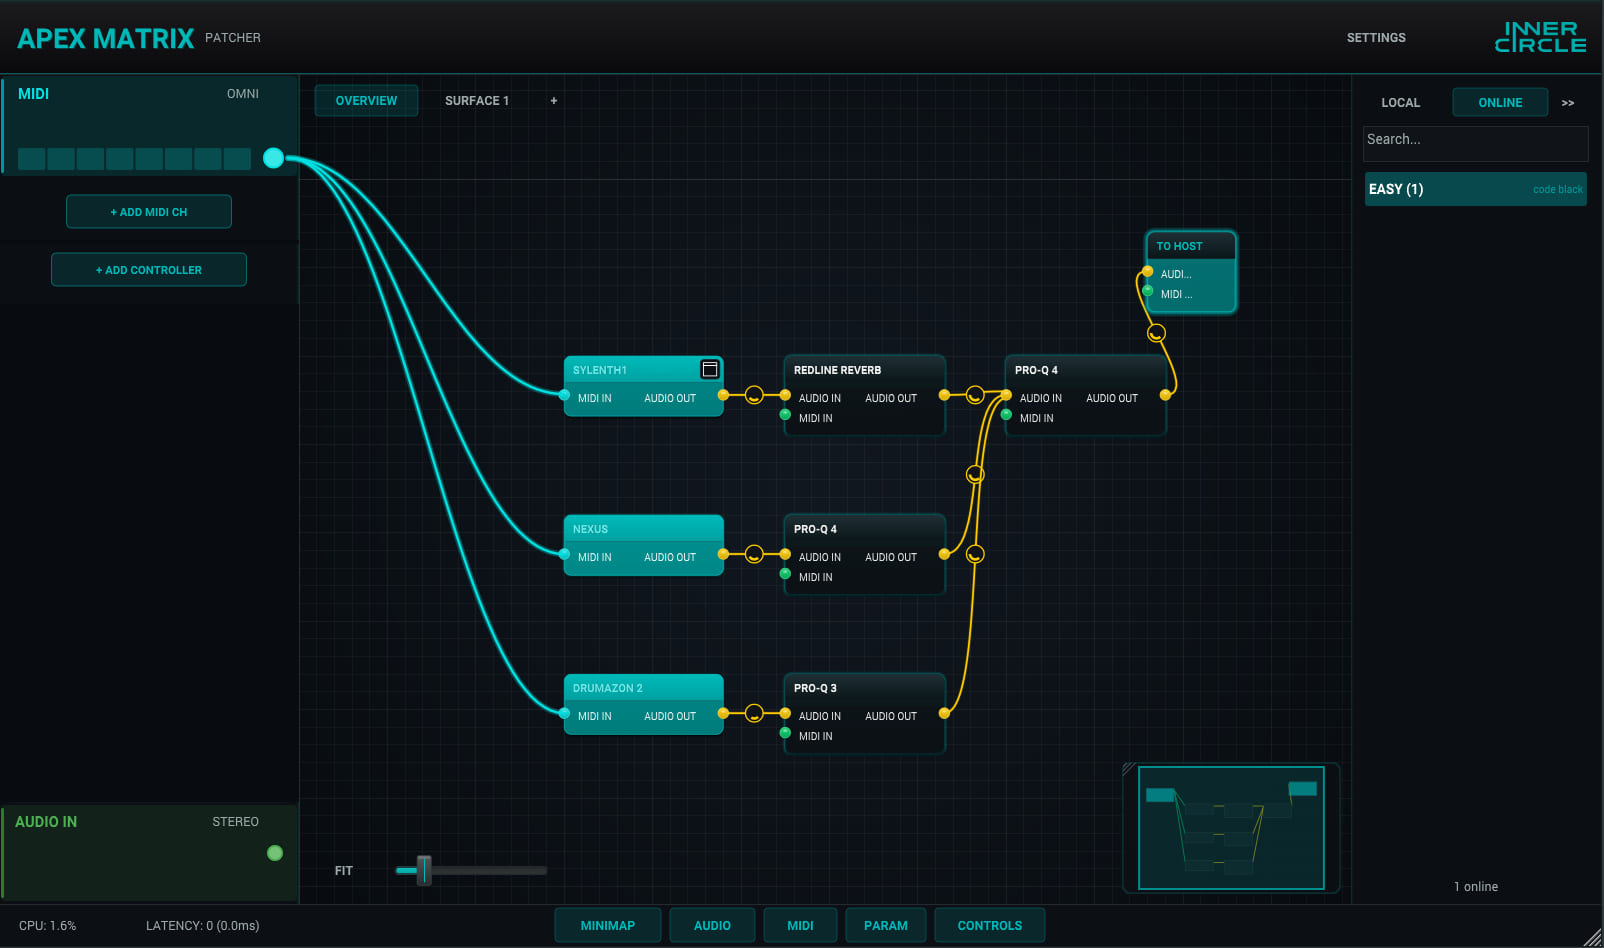Click the Inner Circle logo
The image size is (1604, 948).
coord(1540,37)
